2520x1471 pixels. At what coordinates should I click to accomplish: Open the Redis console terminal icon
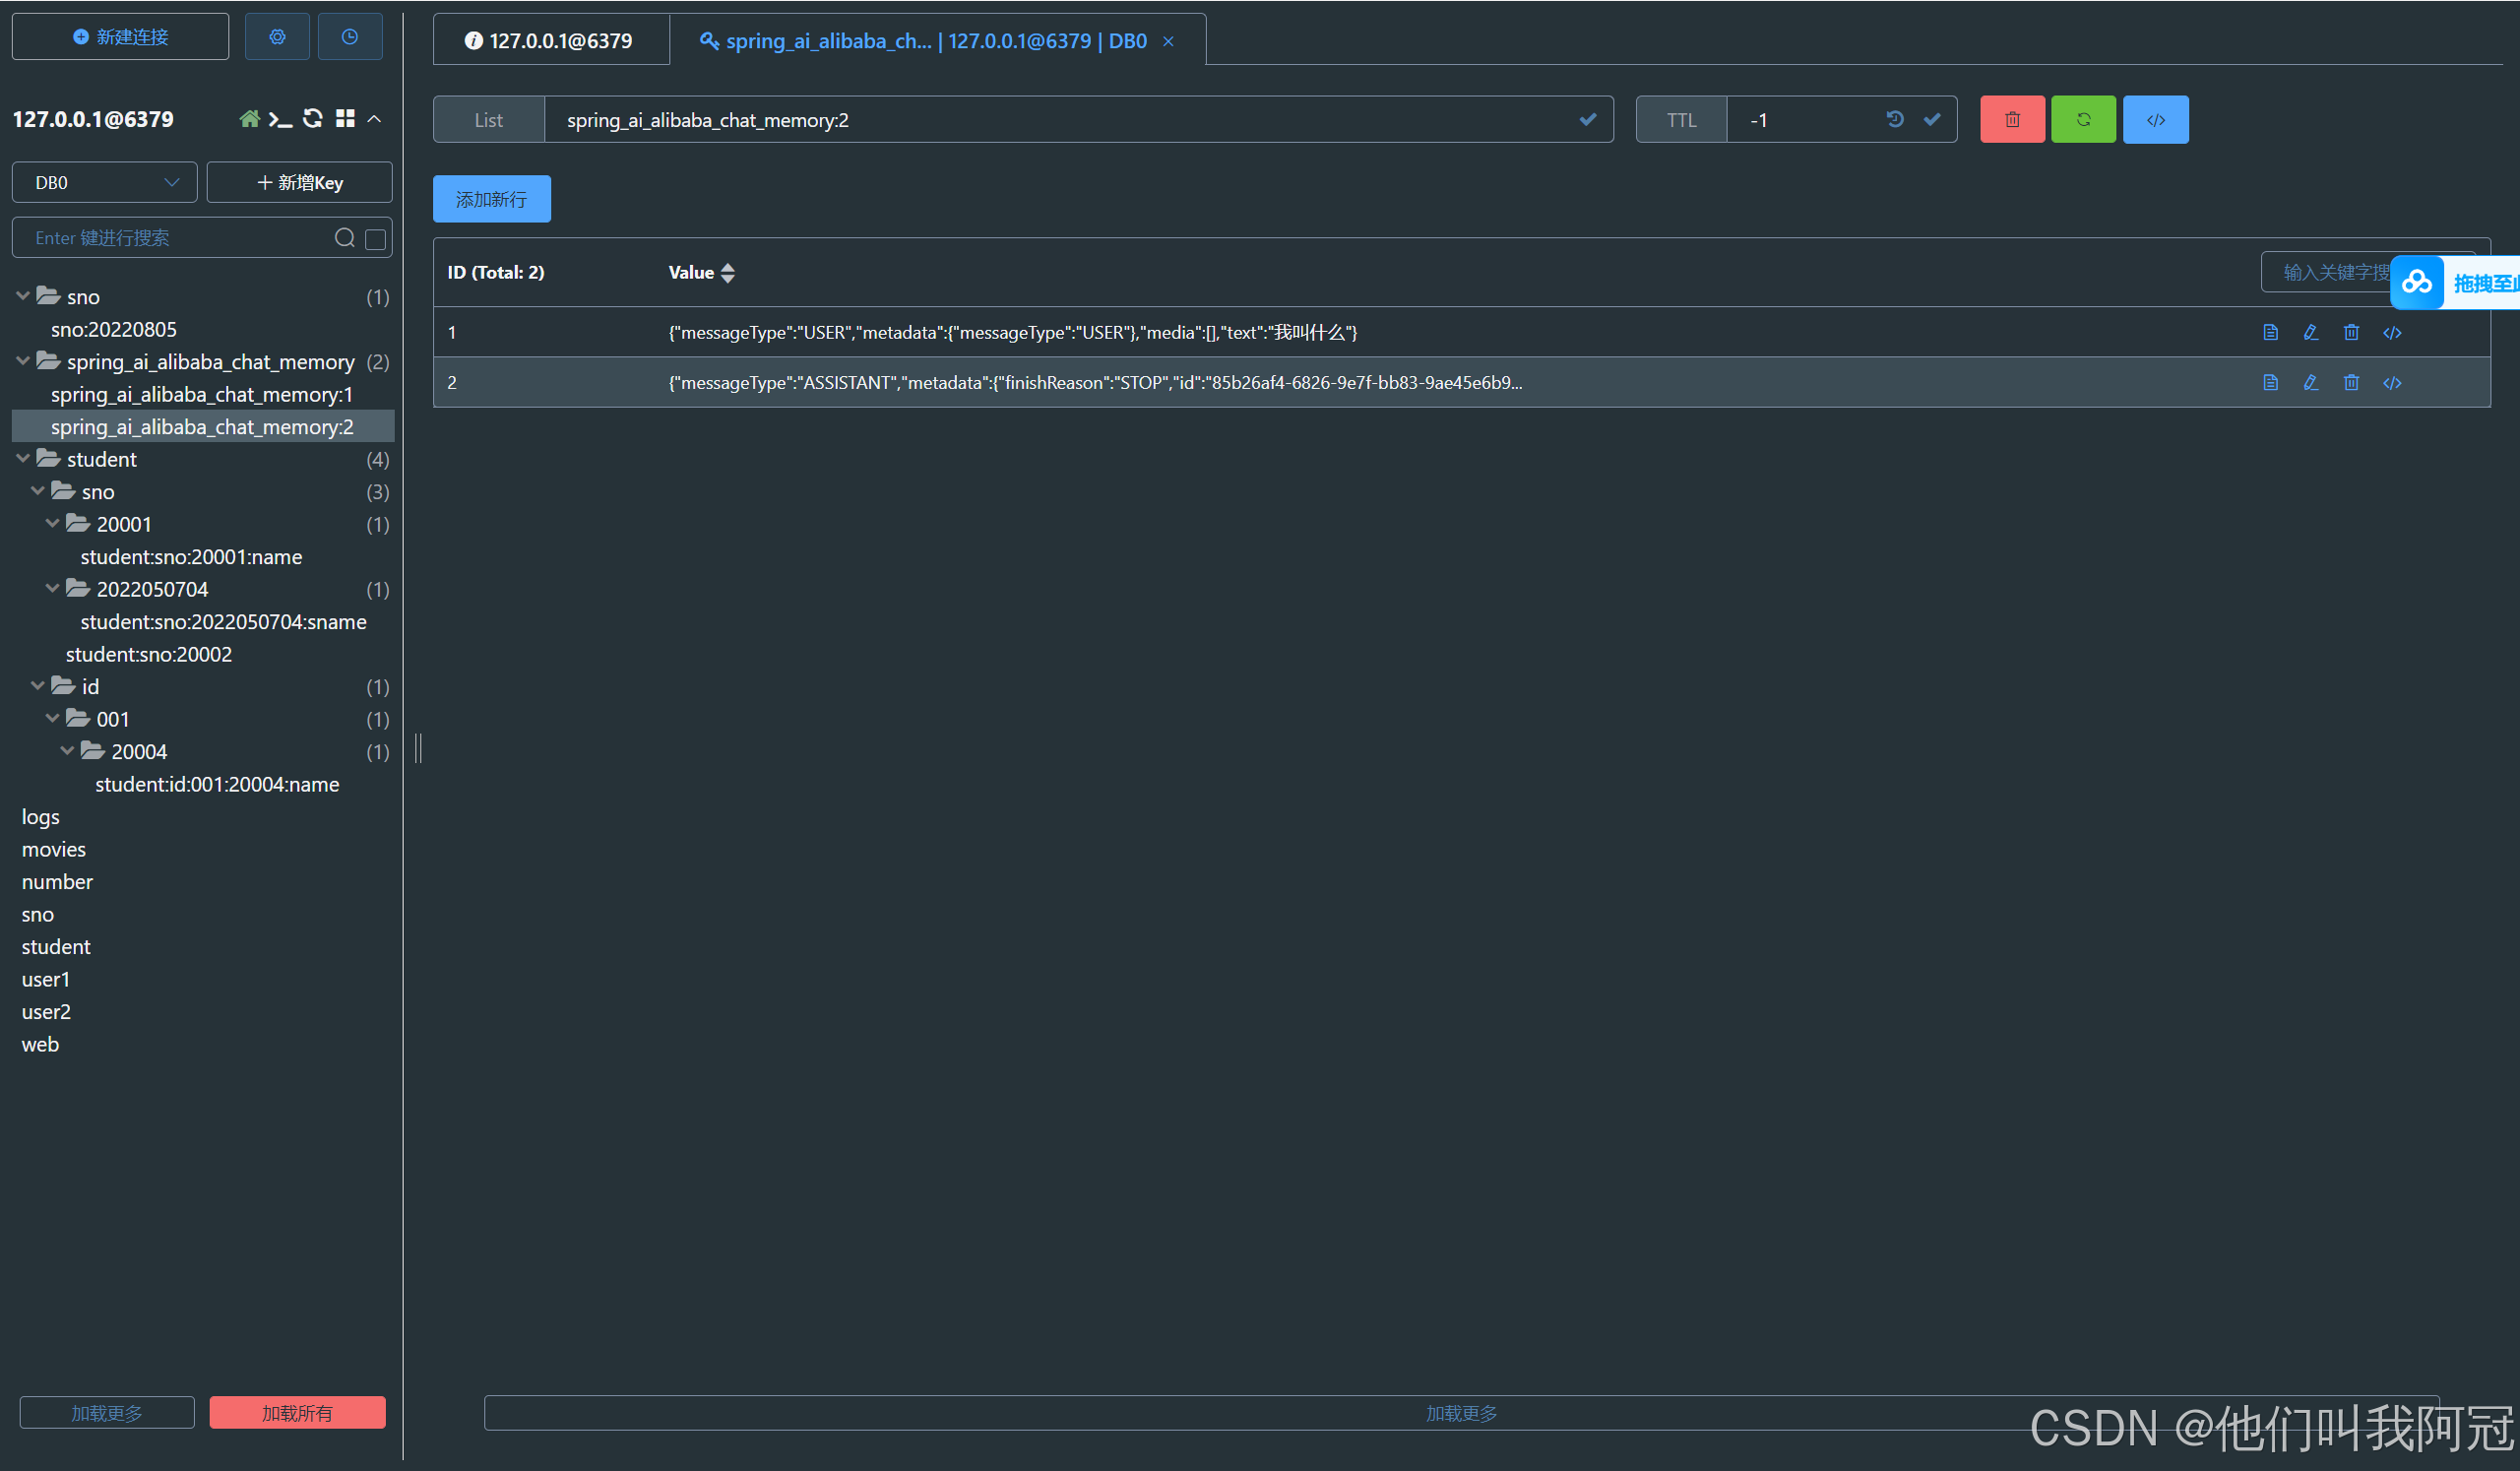(280, 119)
